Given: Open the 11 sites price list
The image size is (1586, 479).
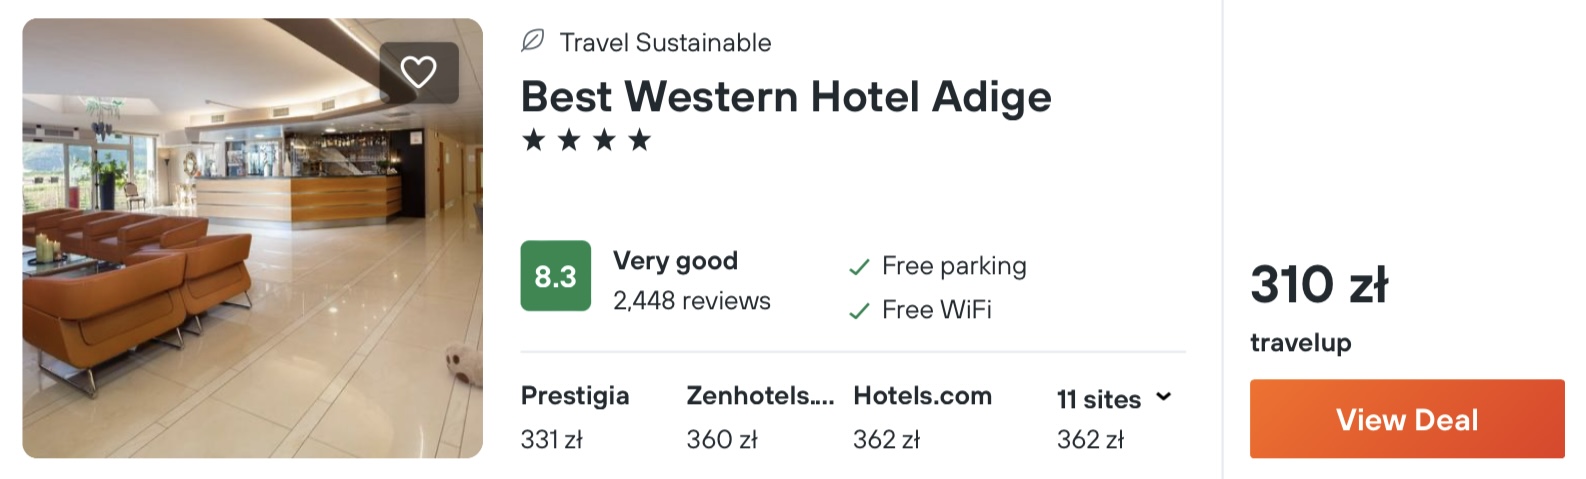Looking at the screenshot, I should point(1099,400).
